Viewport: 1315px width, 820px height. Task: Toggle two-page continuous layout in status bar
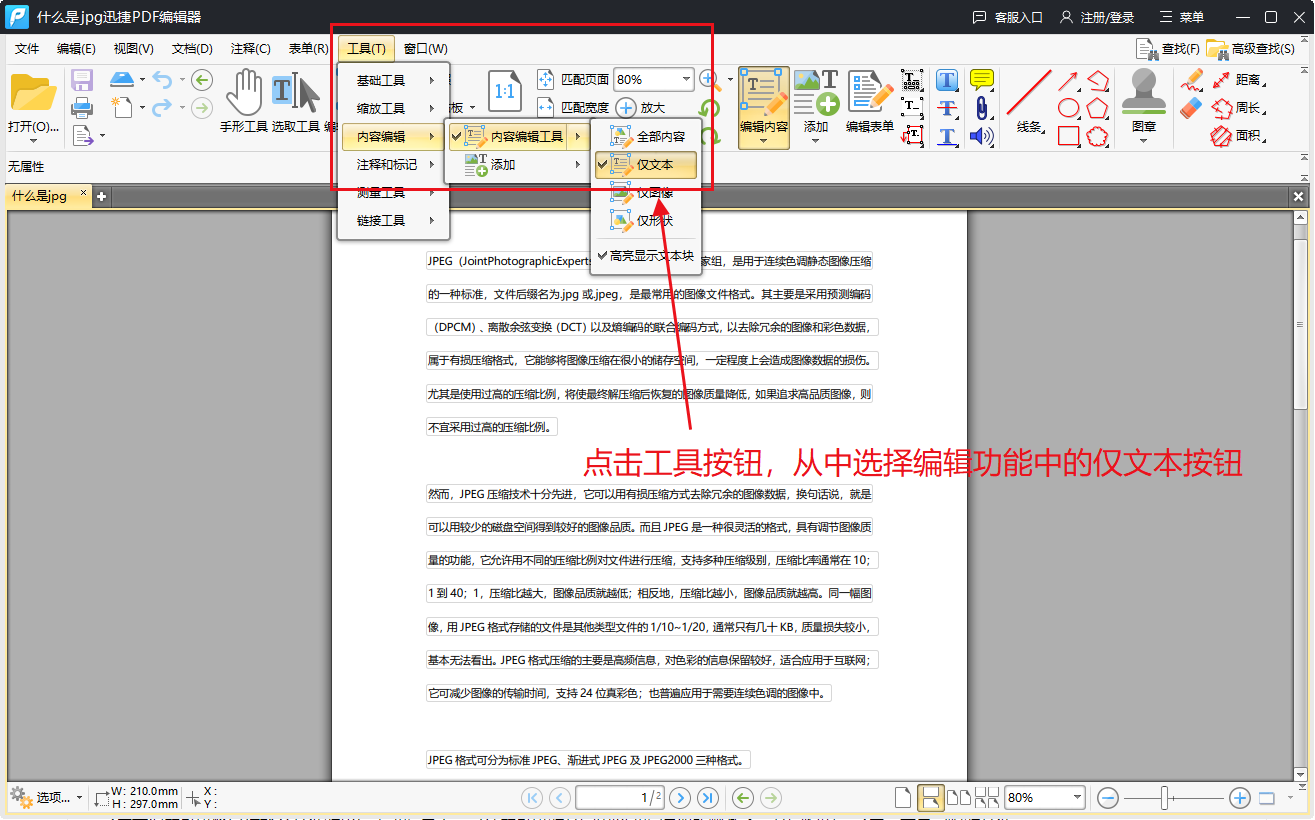pos(987,797)
